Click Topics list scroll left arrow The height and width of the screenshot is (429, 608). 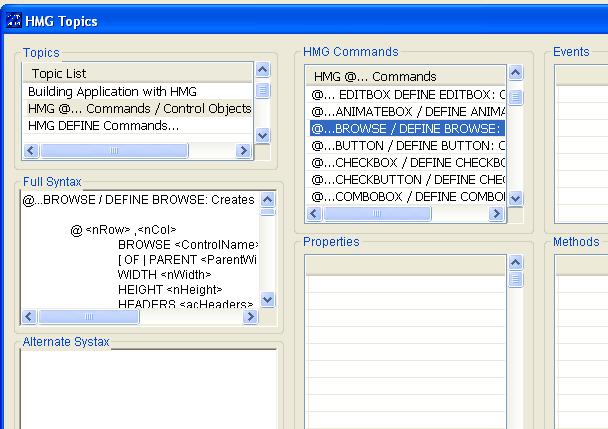31,150
